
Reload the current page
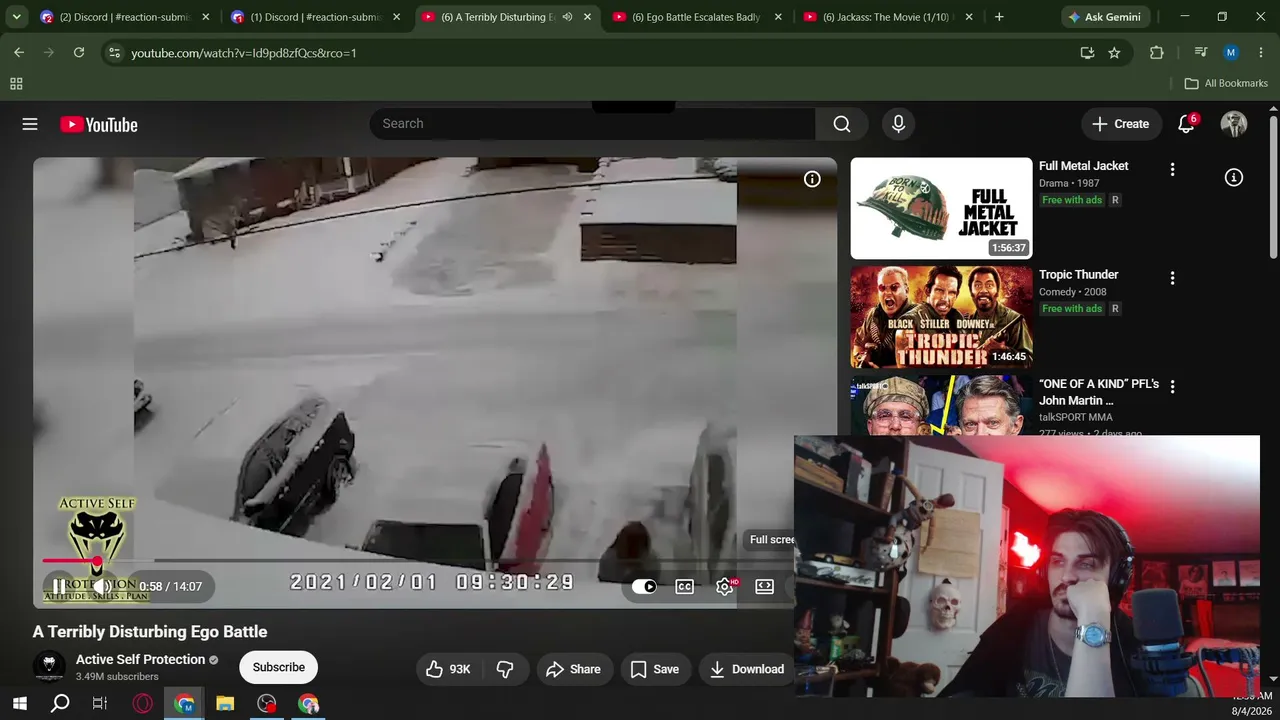coord(79,53)
